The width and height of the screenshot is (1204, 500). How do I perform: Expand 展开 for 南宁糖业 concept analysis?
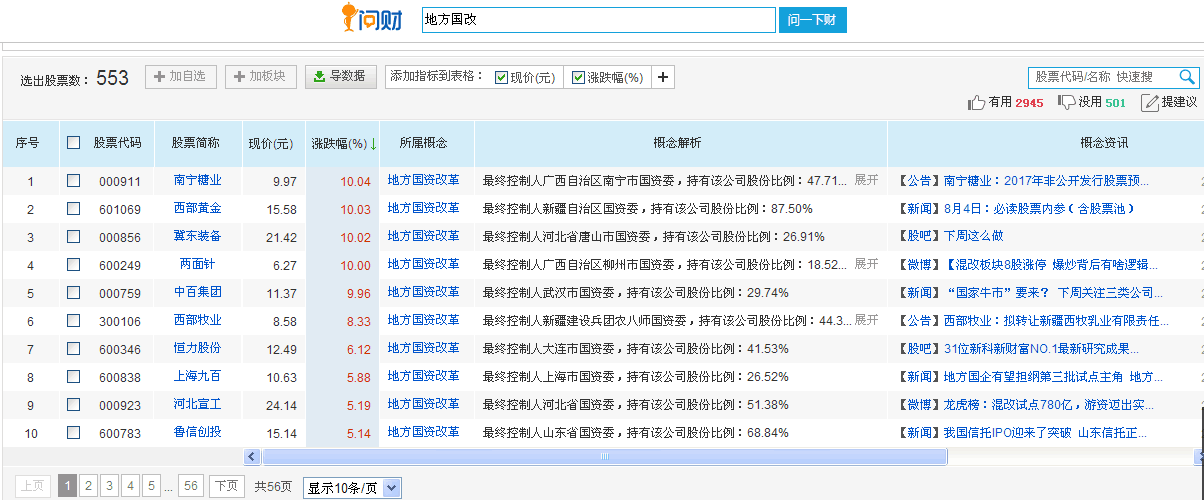pos(865,180)
